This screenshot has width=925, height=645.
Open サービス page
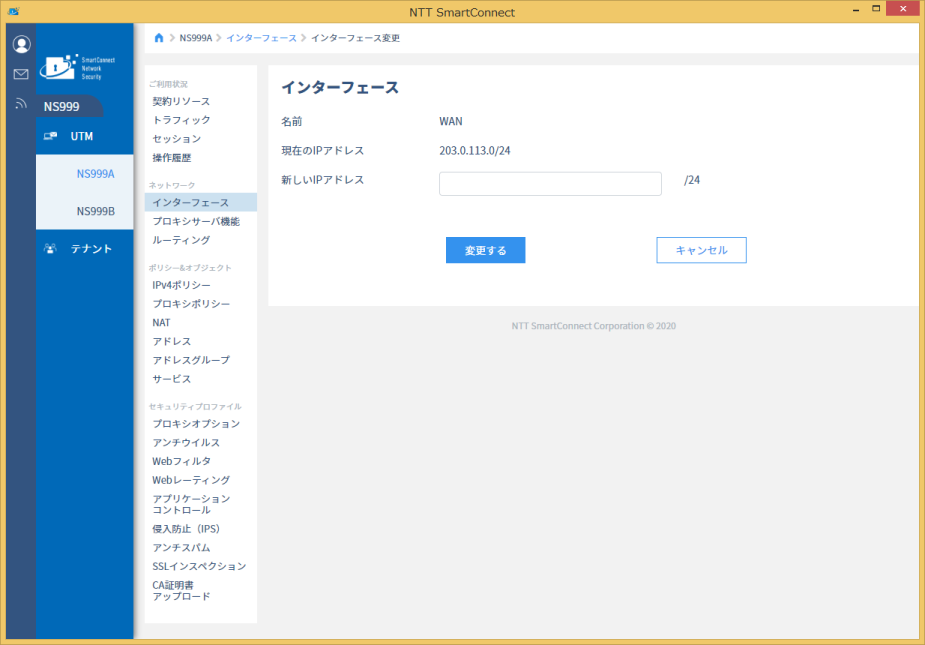(x=172, y=379)
